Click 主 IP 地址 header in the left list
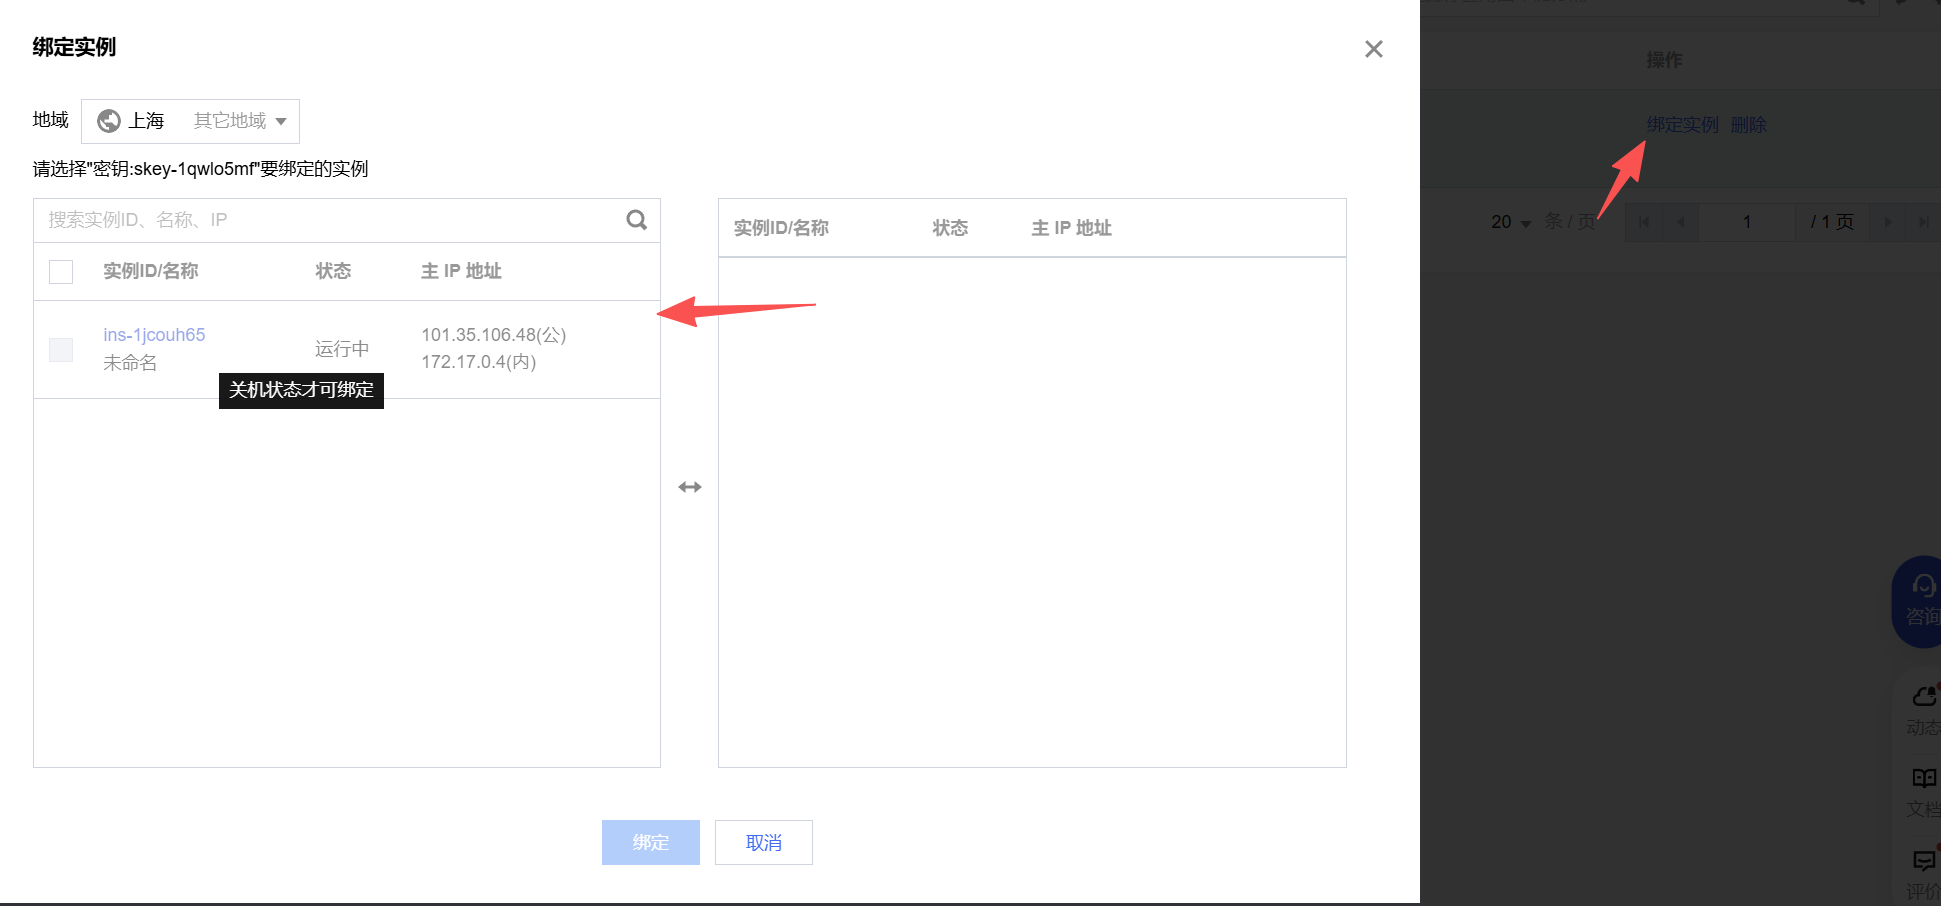Screen dimensions: 1941x906 coord(461,271)
